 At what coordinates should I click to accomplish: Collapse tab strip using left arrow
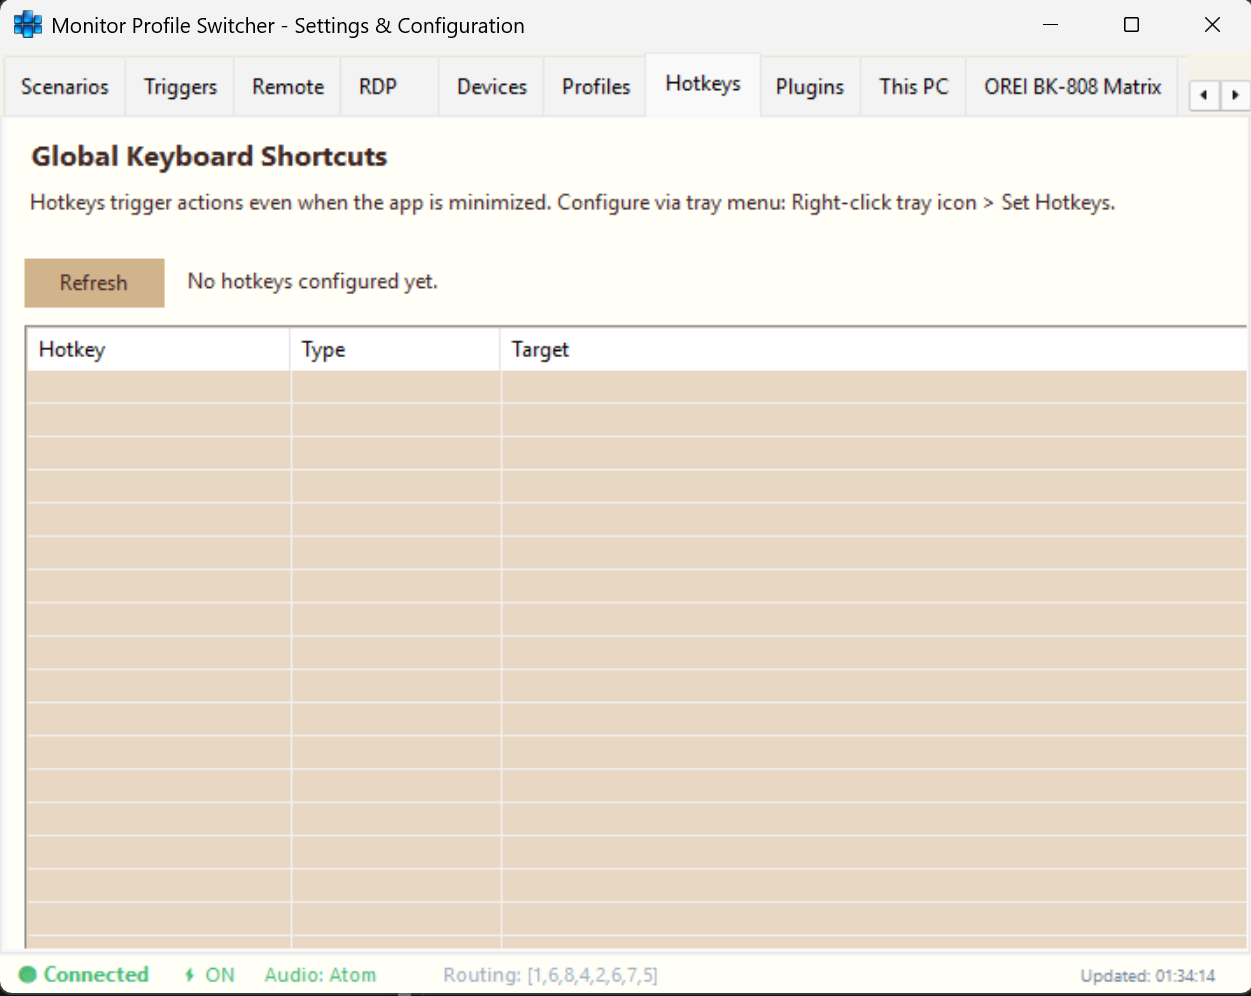(1203, 94)
